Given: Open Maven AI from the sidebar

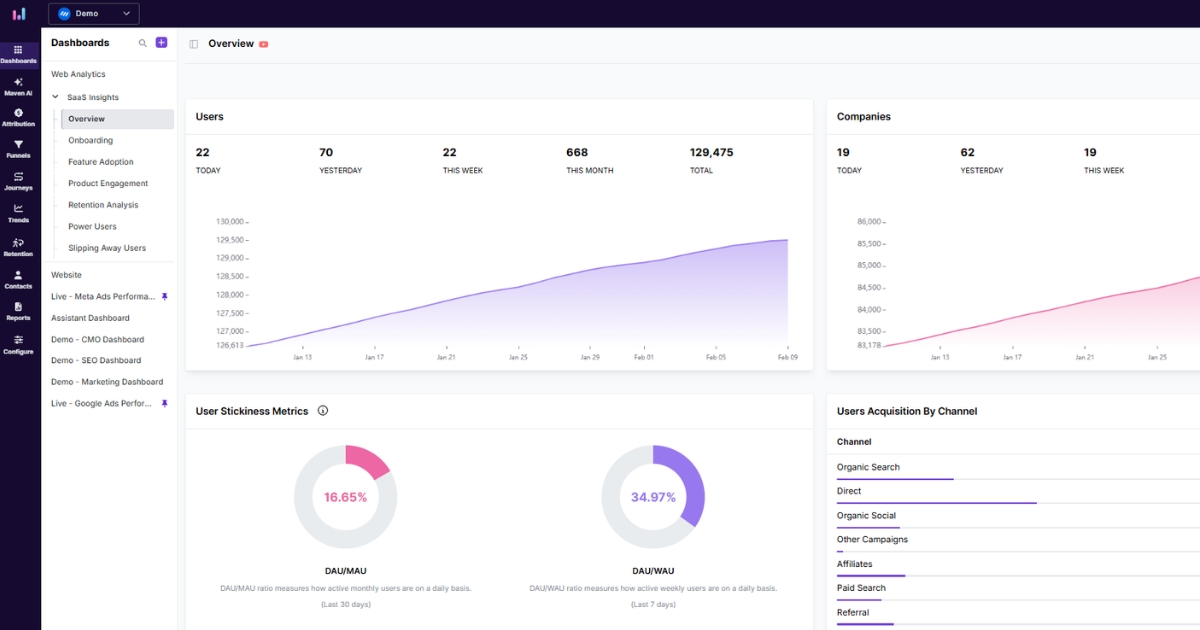Looking at the screenshot, I should pyautogui.click(x=18, y=87).
